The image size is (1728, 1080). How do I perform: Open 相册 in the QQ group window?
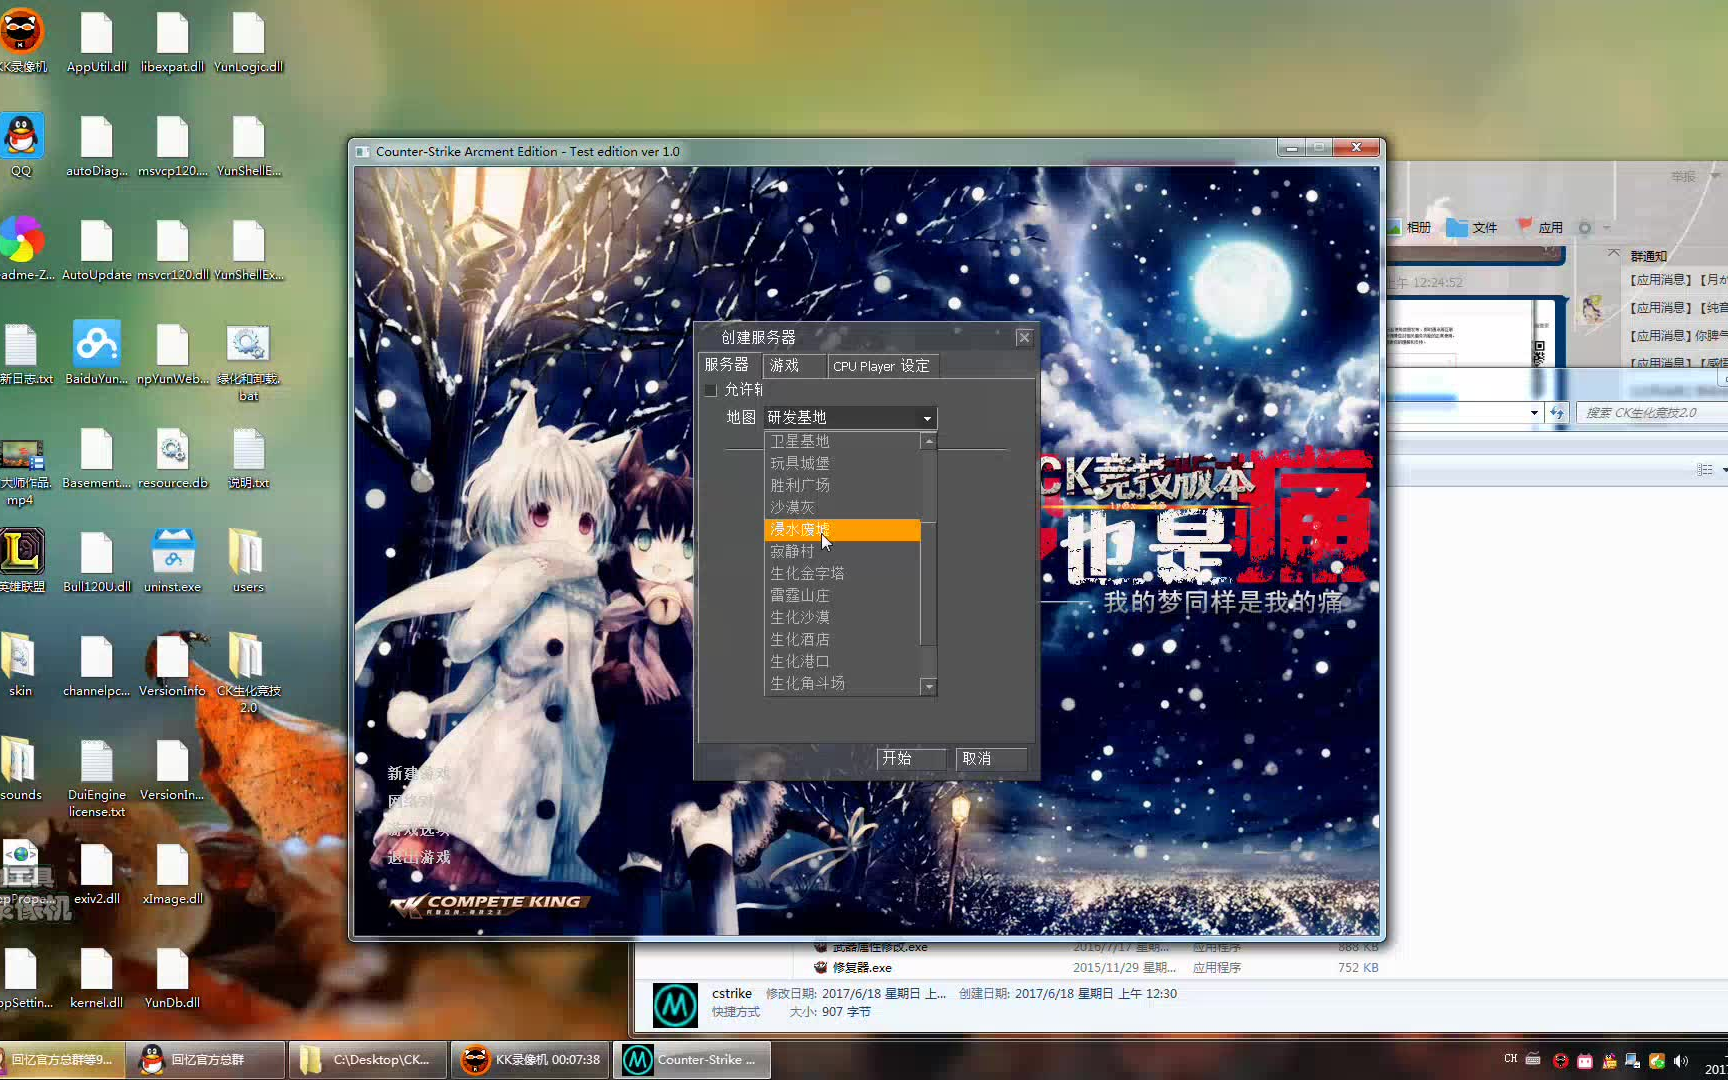point(1409,227)
